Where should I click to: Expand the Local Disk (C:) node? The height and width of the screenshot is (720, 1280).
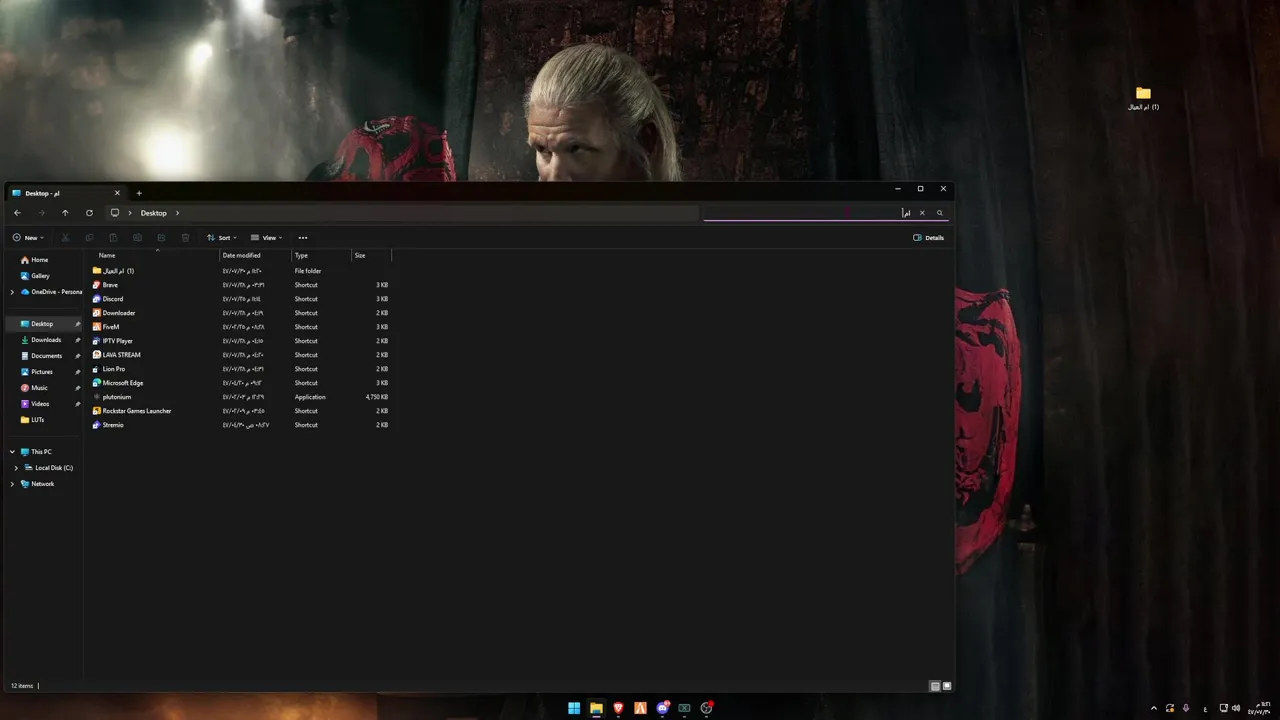coord(16,468)
